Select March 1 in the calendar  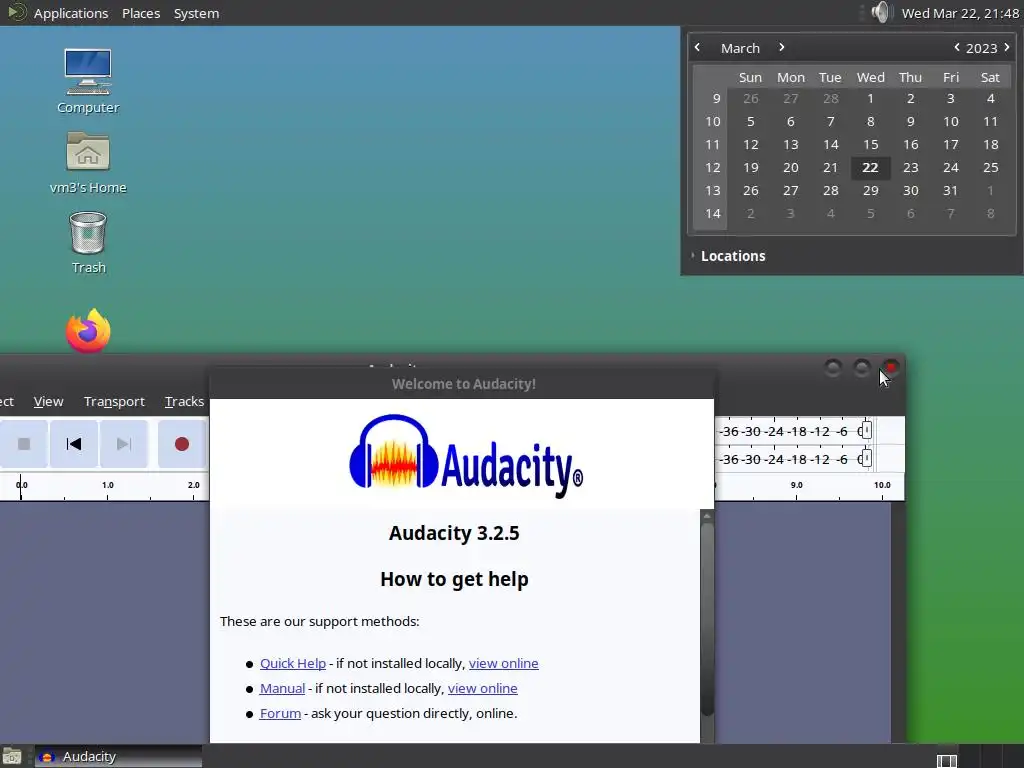[x=871, y=99]
